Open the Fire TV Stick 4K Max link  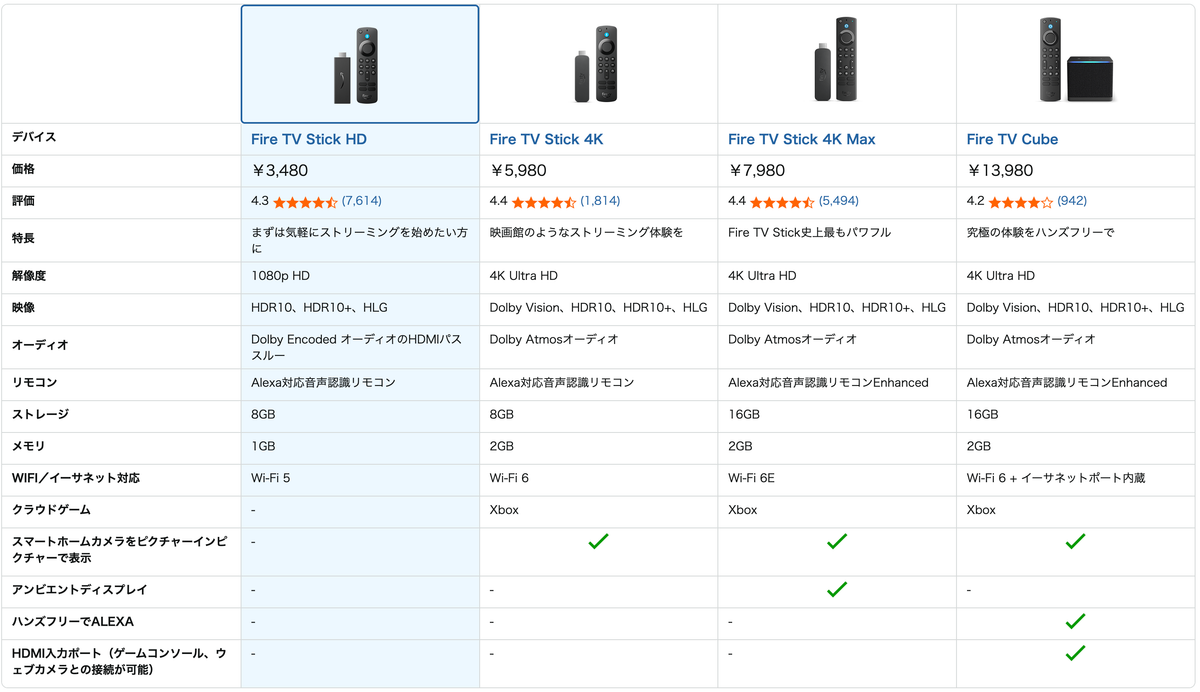801,139
